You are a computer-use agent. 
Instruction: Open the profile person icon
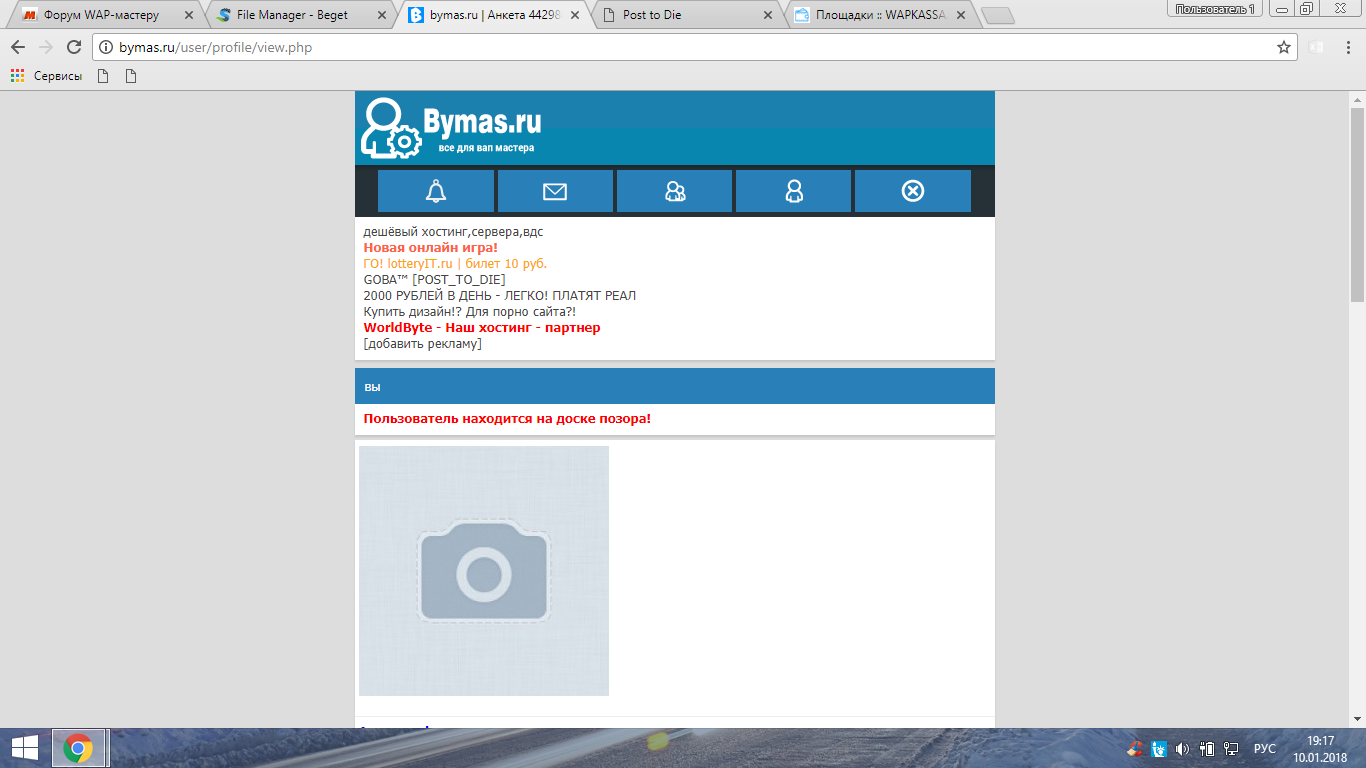(794, 191)
